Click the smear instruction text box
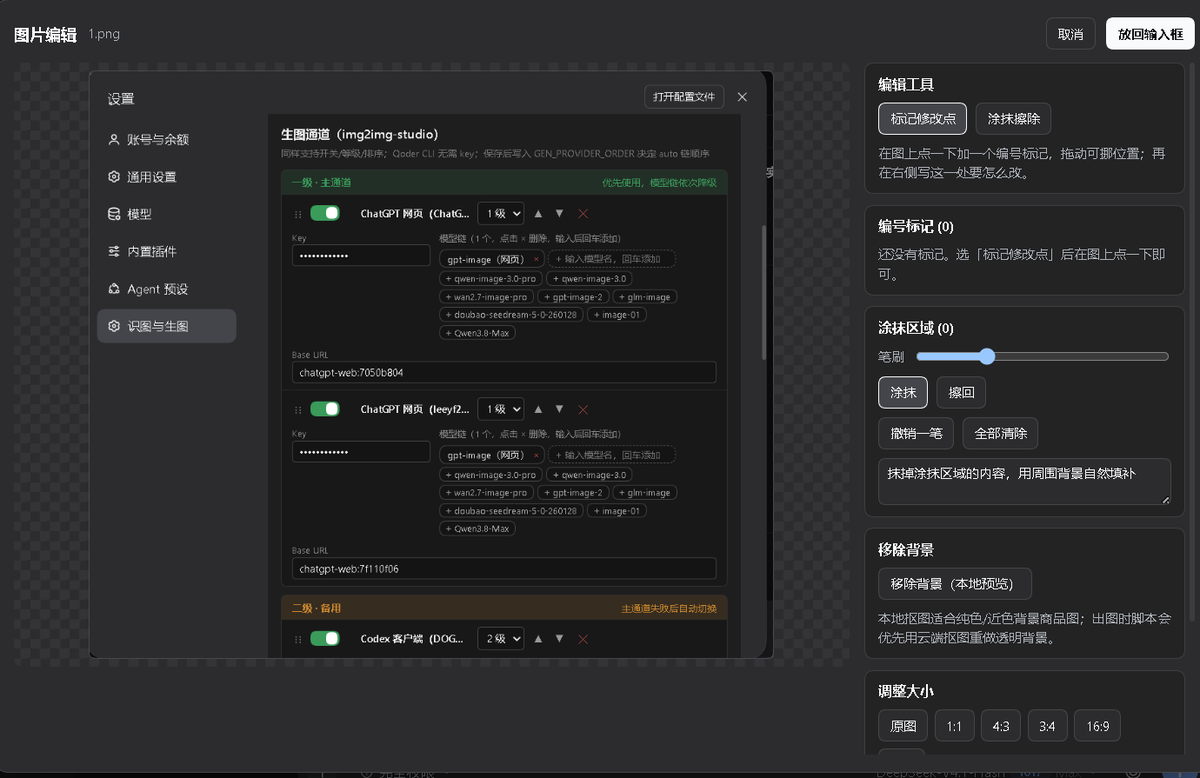 [1024, 482]
